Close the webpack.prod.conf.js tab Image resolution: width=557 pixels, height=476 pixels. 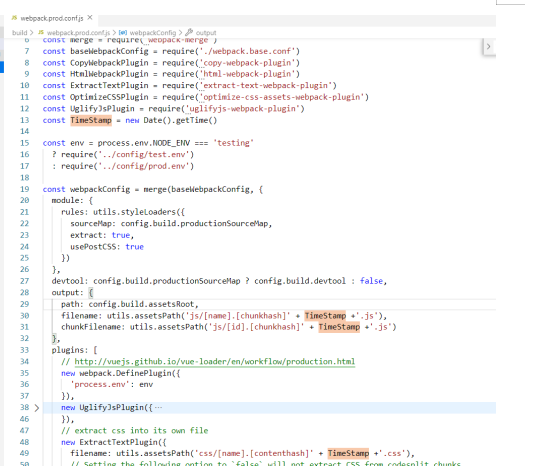[x=90, y=17]
